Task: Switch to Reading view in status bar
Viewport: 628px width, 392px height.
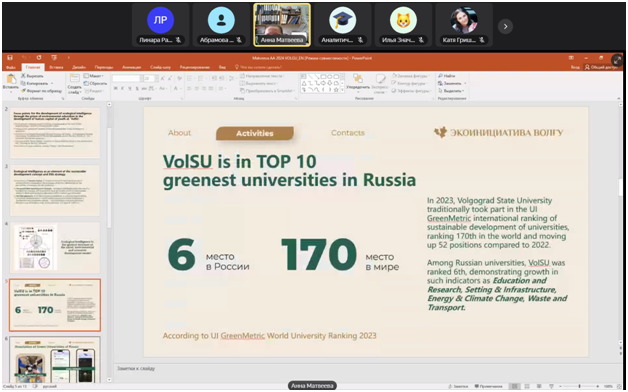Action: pos(538,386)
